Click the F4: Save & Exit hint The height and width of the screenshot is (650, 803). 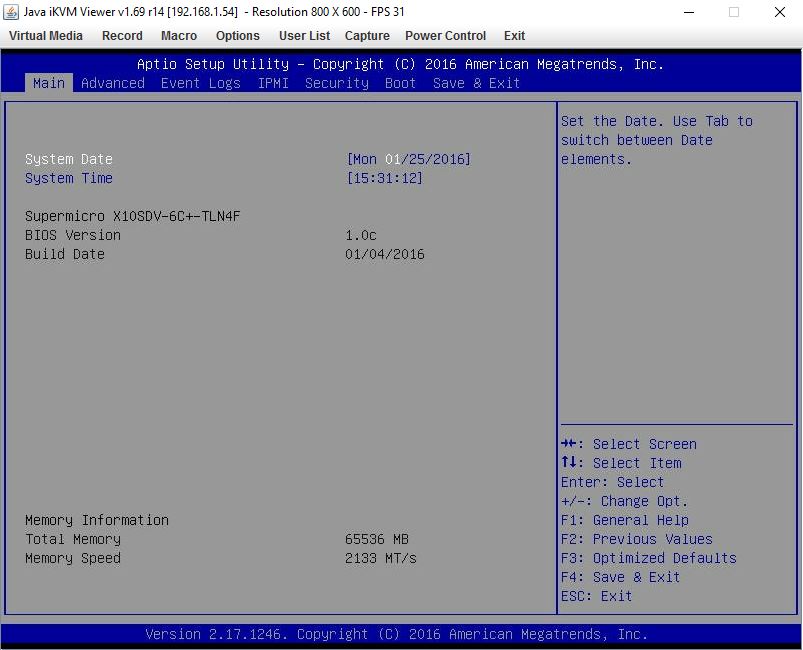(620, 577)
